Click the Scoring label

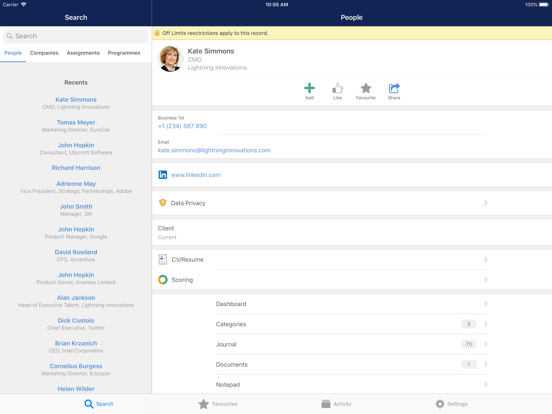pos(182,280)
